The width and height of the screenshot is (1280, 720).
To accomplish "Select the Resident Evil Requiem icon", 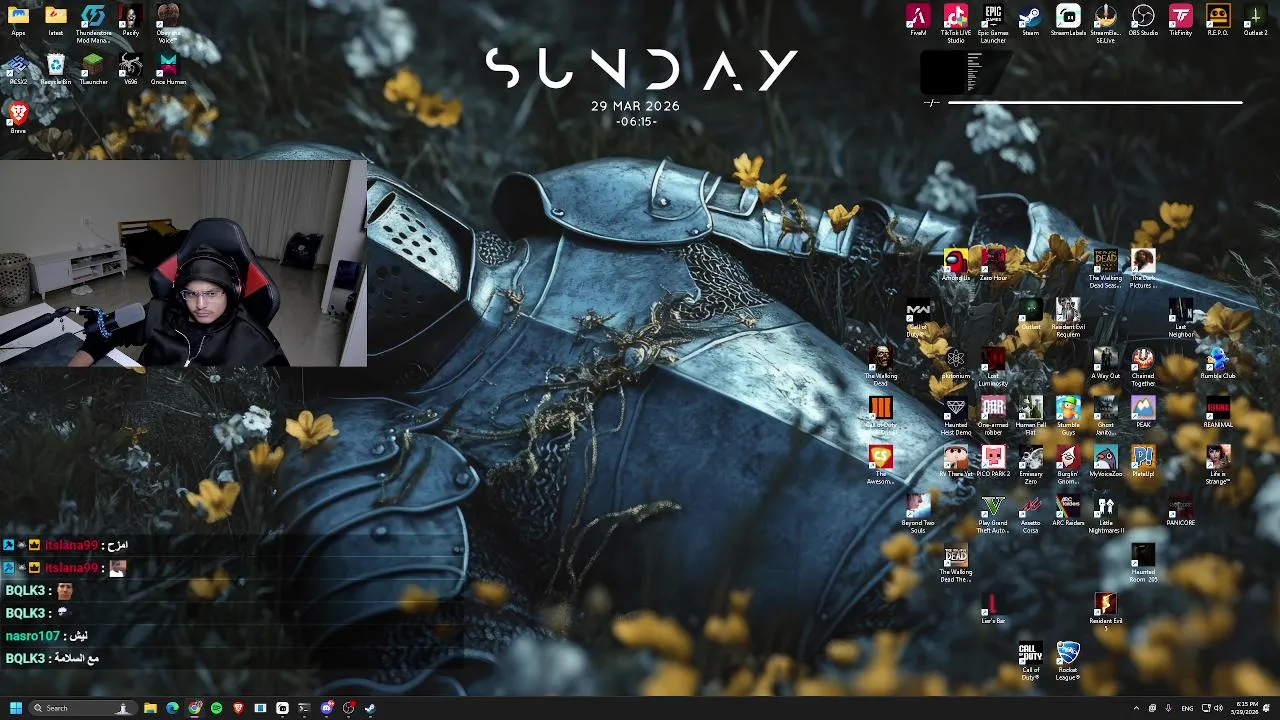I will 1068,317.
